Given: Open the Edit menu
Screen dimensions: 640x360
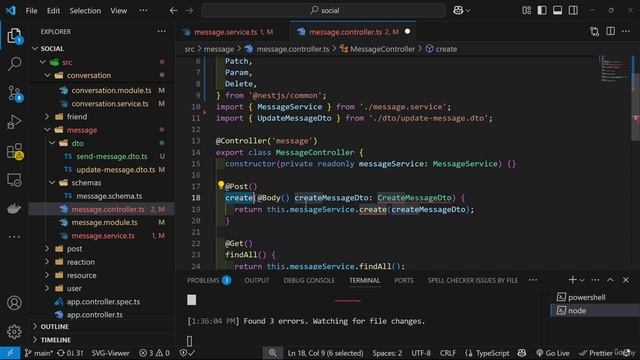Looking at the screenshot, I should [53, 11].
